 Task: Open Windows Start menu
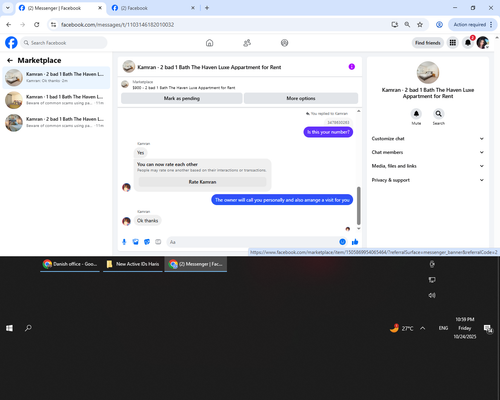[x=9, y=328]
